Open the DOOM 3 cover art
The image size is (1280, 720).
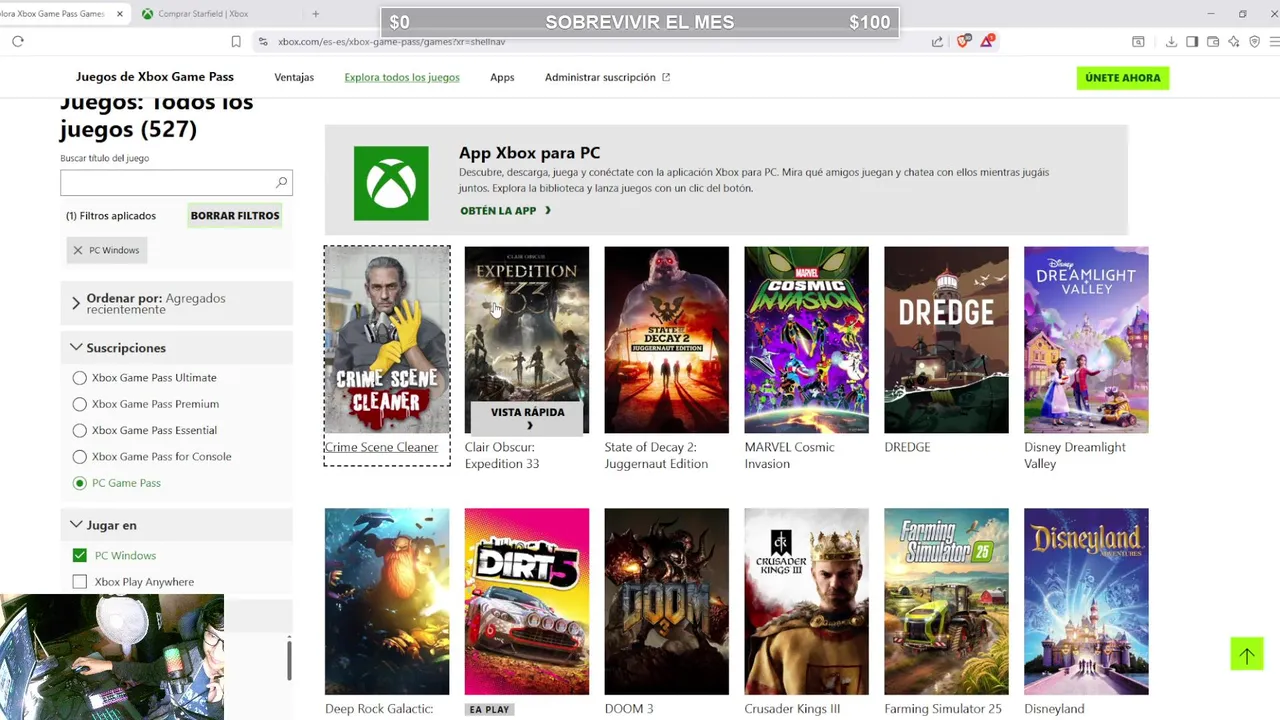point(667,601)
